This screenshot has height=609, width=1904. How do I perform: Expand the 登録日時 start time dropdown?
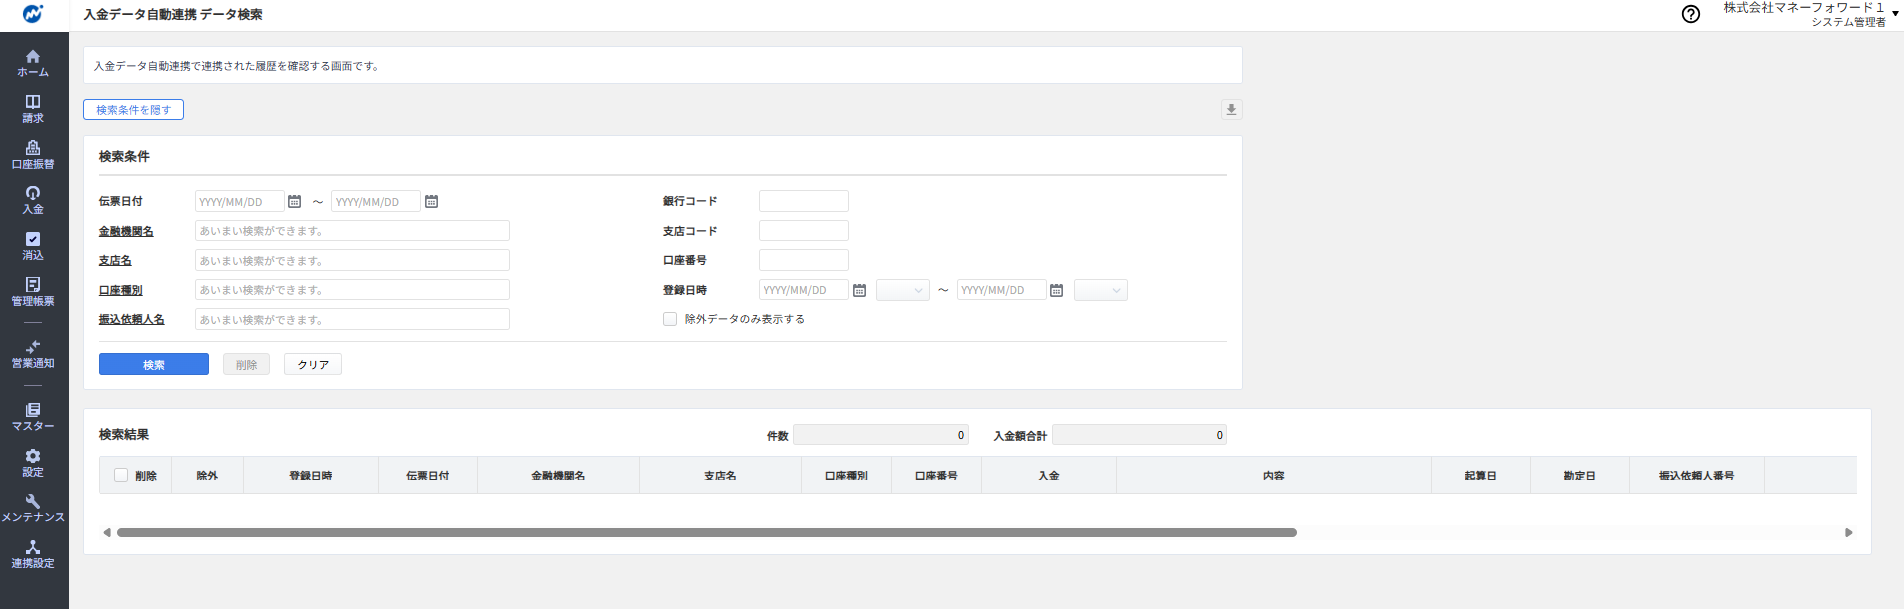[903, 291]
